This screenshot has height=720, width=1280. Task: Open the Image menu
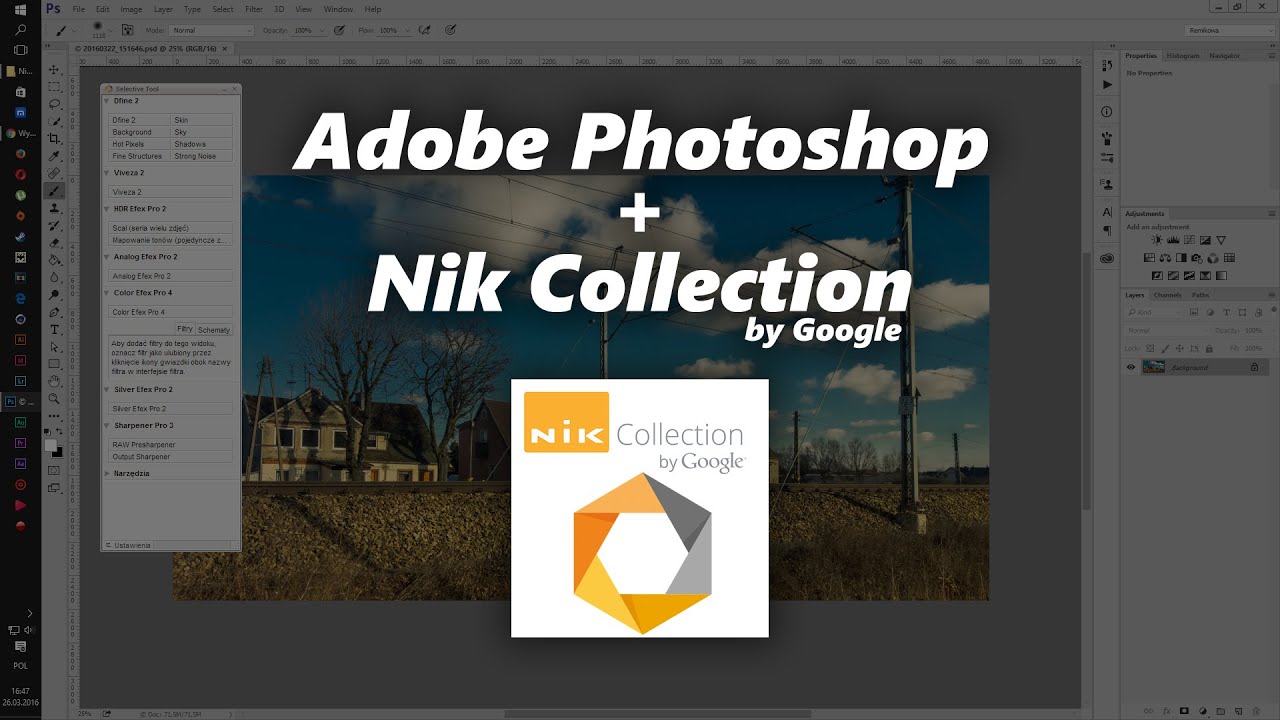[x=131, y=9]
